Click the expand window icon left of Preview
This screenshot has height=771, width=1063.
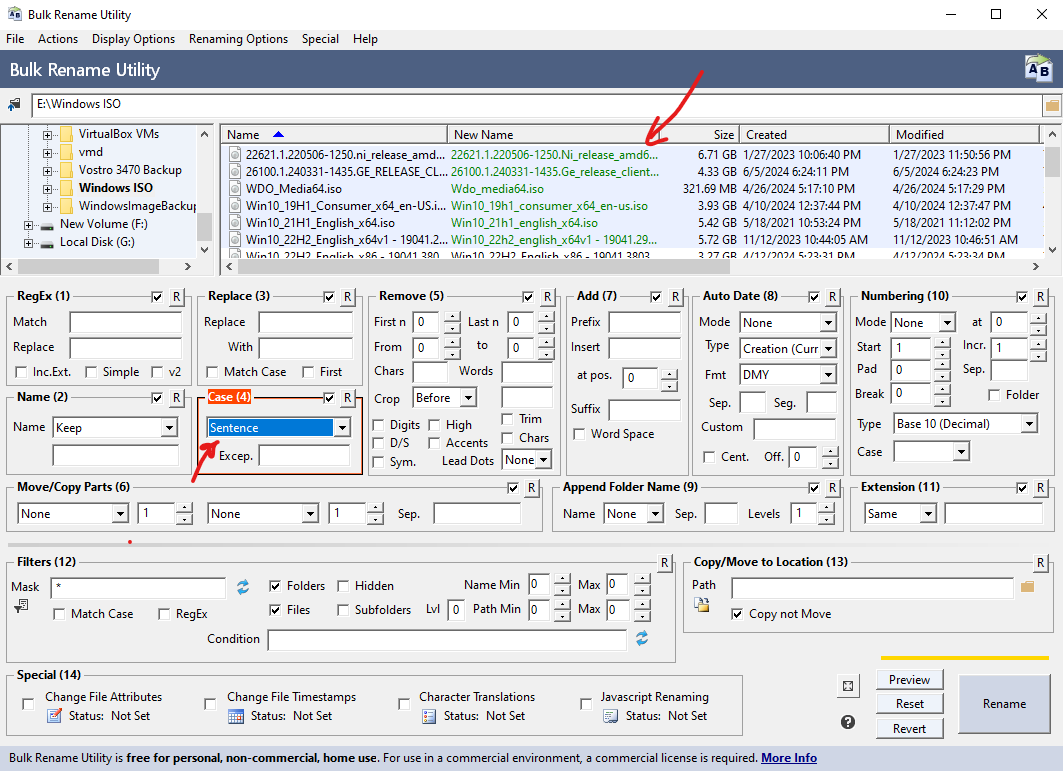pyautogui.click(x=847, y=686)
